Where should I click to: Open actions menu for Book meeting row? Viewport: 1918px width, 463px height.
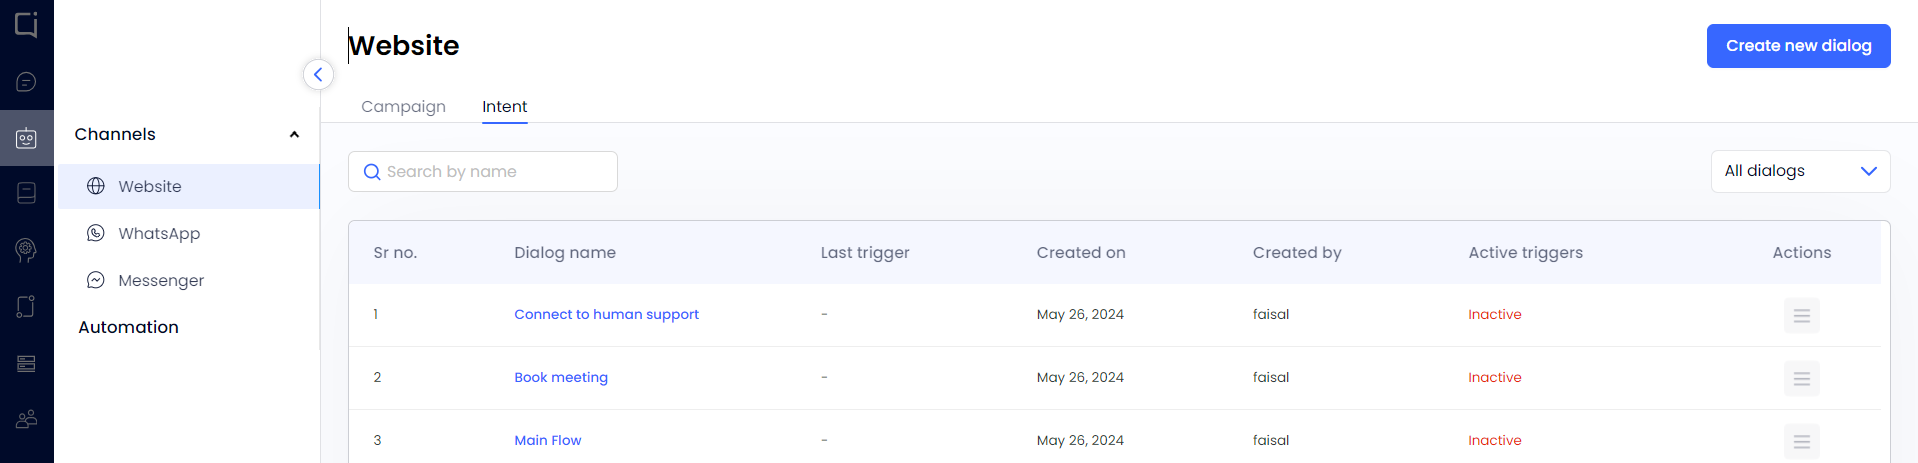tap(1801, 378)
